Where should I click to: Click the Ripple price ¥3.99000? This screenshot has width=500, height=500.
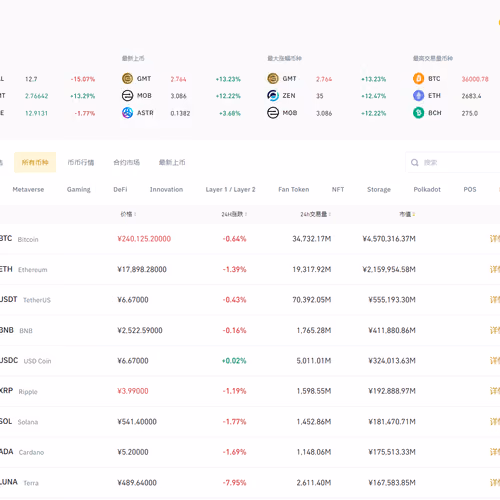[133, 391]
